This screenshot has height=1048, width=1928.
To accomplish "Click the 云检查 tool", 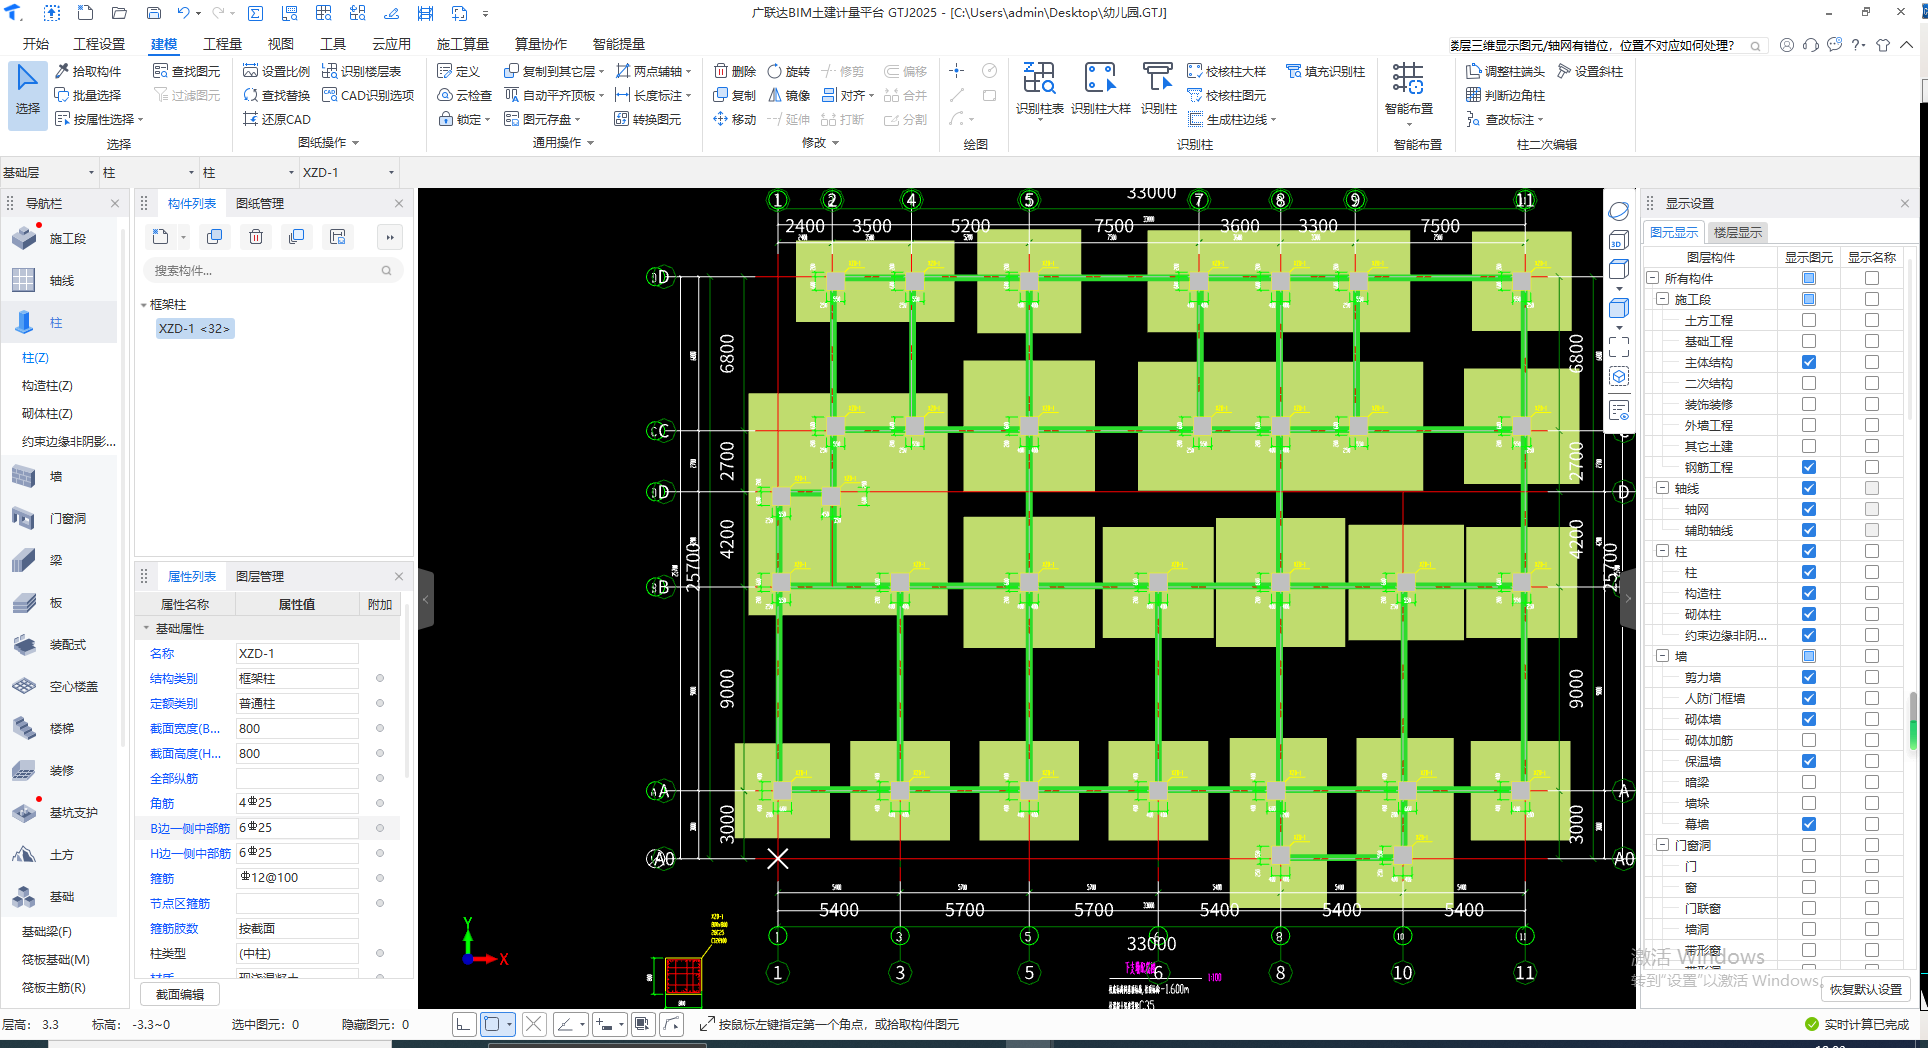I will [x=465, y=95].
